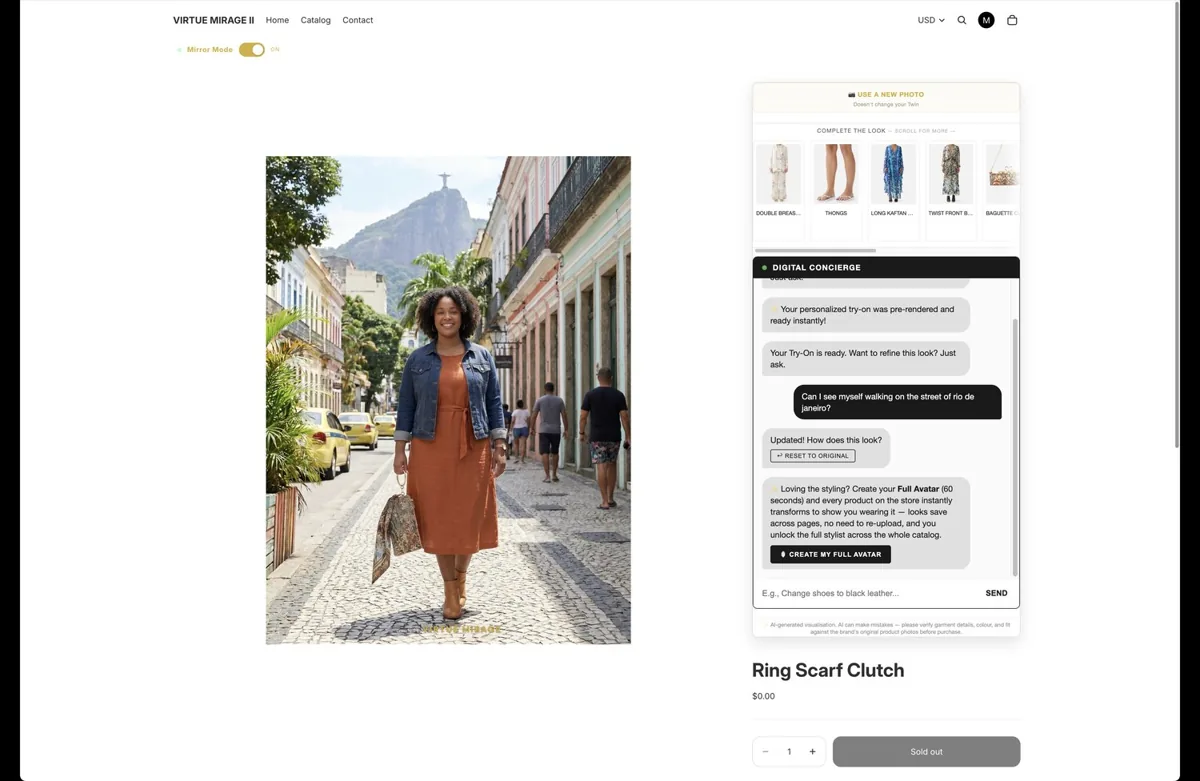Click the 'Ring Scarf Clutch' product title
The image size is (1200, 781).
[x=828, y=670]
